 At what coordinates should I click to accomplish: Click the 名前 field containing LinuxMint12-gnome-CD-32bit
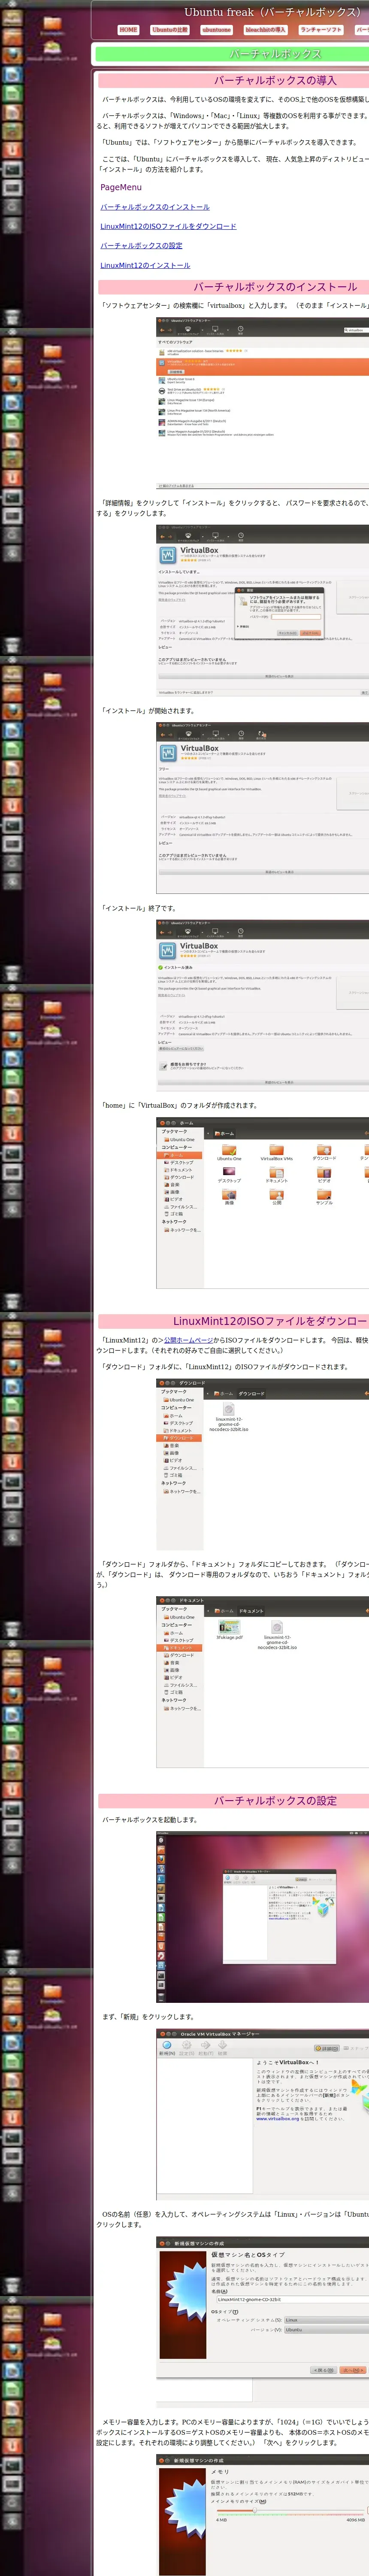coord(292,2299)
